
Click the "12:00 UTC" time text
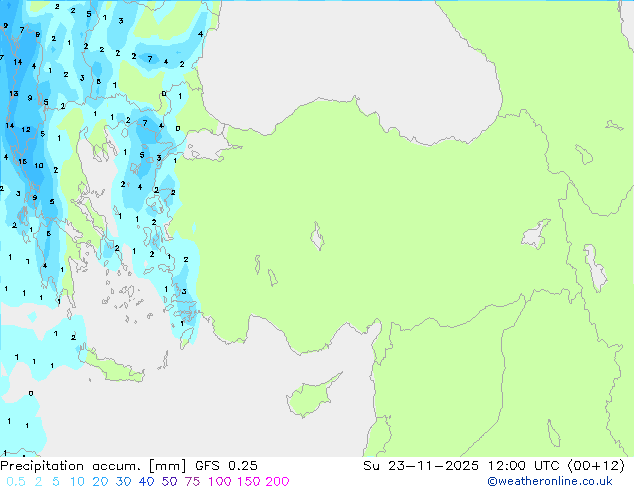click(524, 466)
